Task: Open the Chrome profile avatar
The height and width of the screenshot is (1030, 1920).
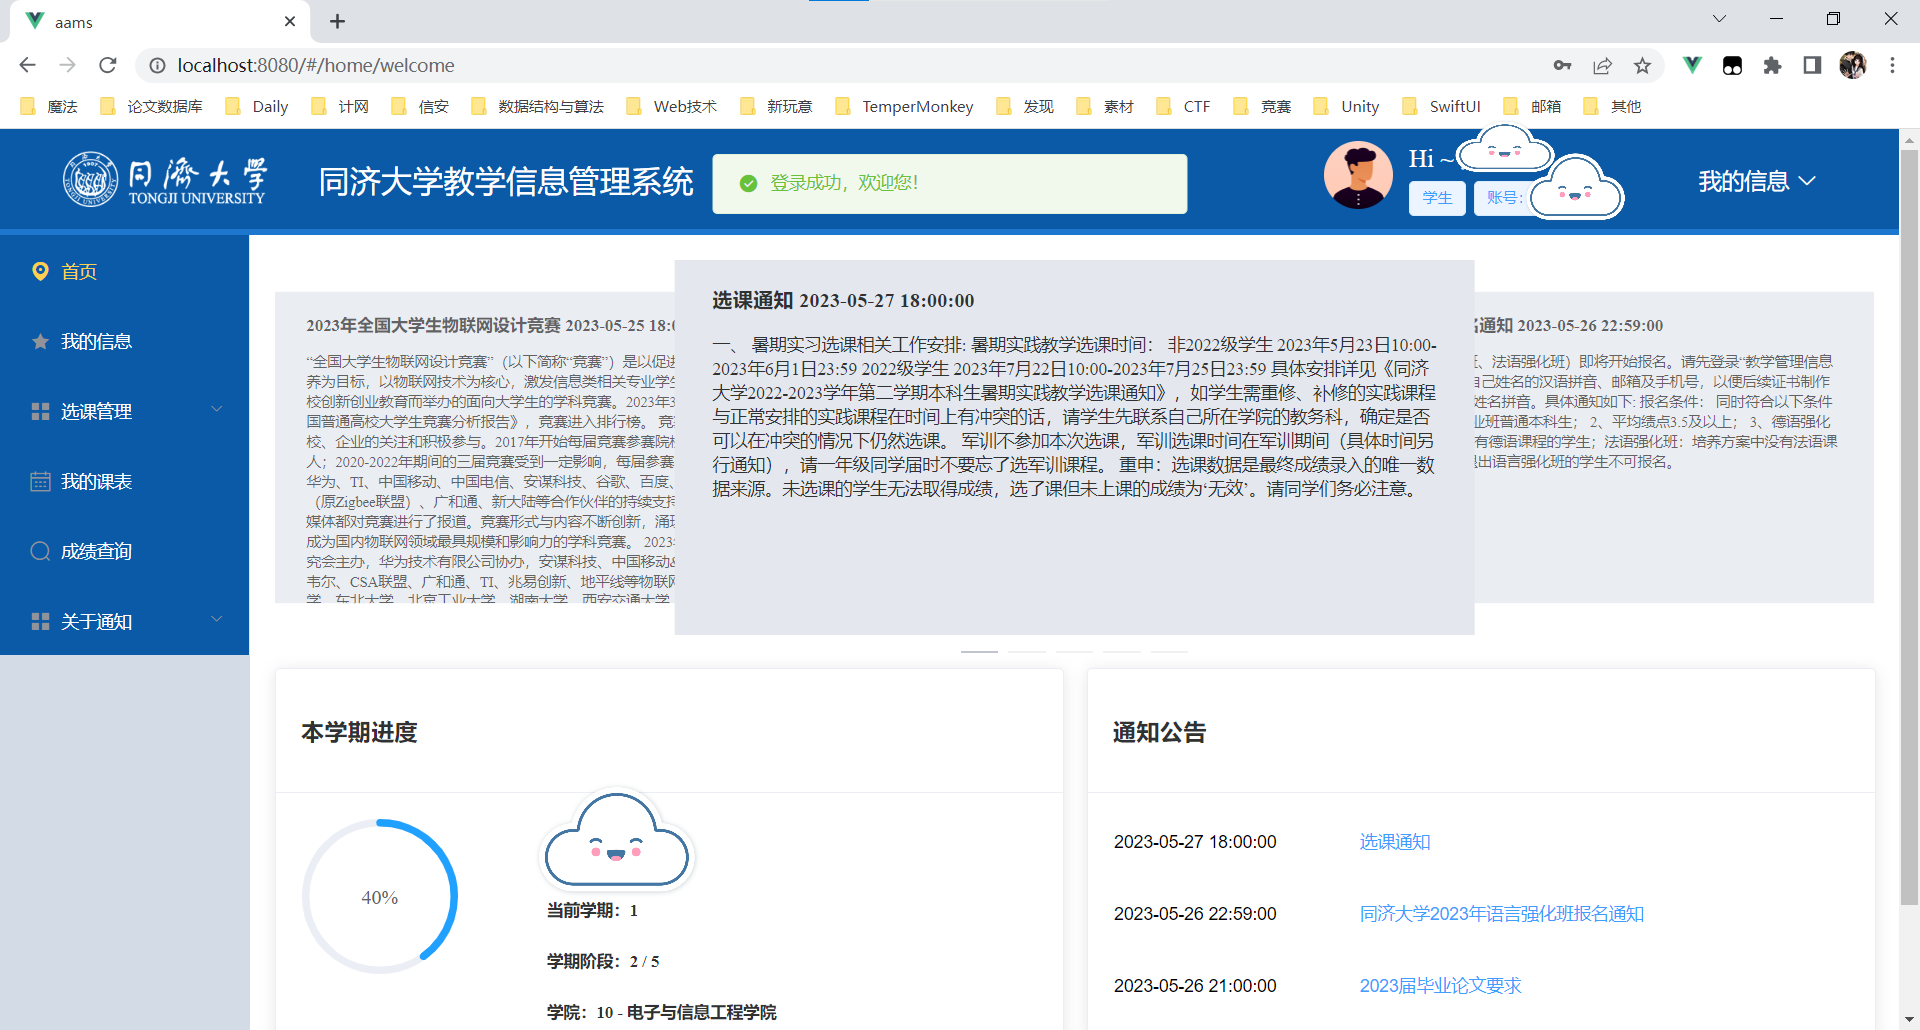Action: point(1852,65)
